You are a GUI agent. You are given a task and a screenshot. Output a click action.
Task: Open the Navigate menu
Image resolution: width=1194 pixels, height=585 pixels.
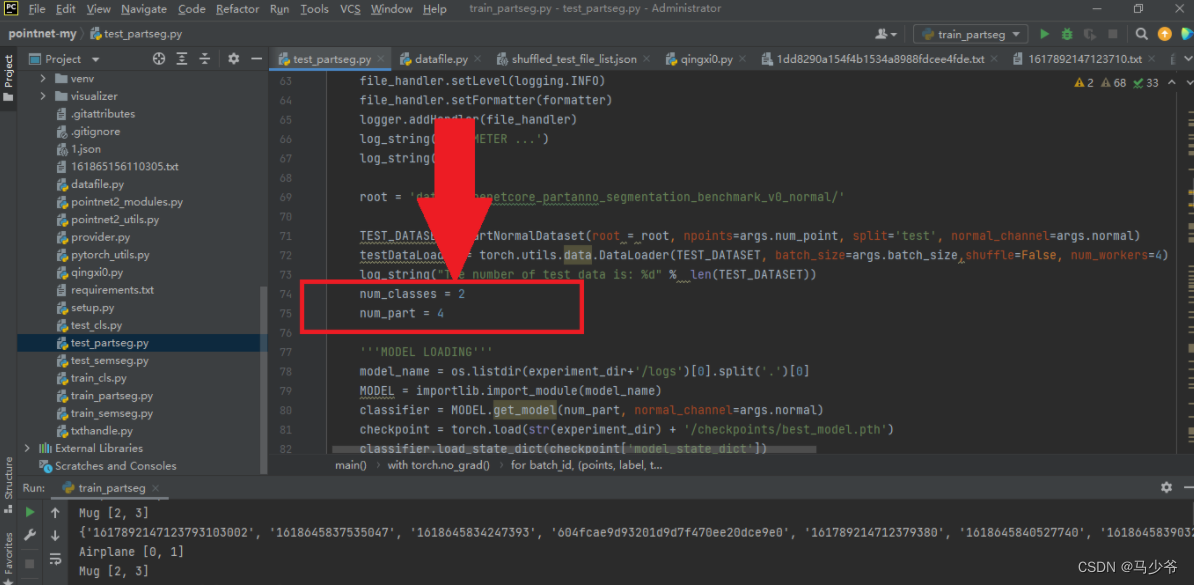tap(144, 9)
